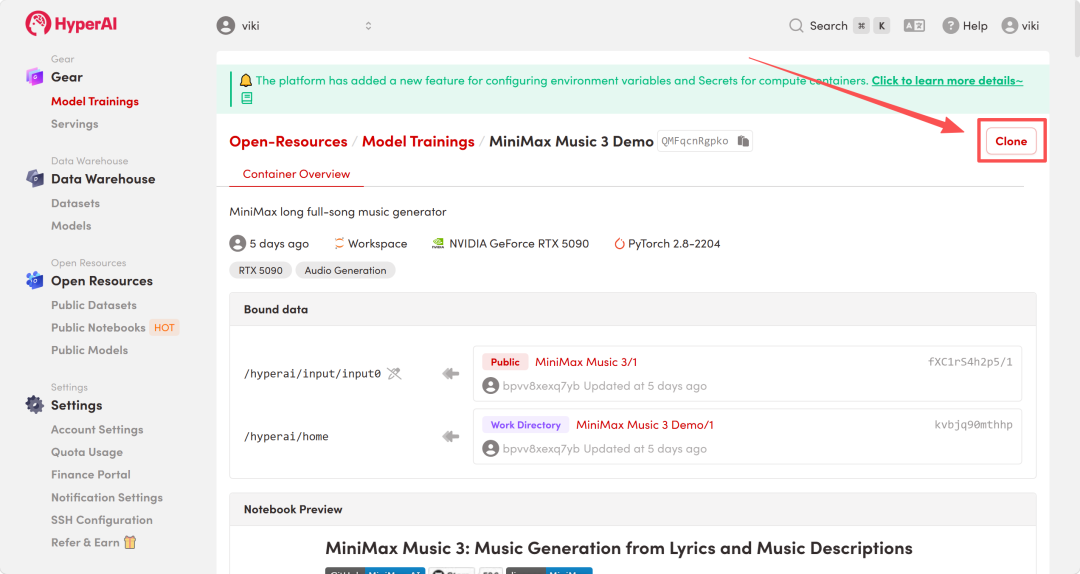Open Model Trainings in the sidebar
The height and width of the screenshot is (574, 1080).
(x=95, y=101)
